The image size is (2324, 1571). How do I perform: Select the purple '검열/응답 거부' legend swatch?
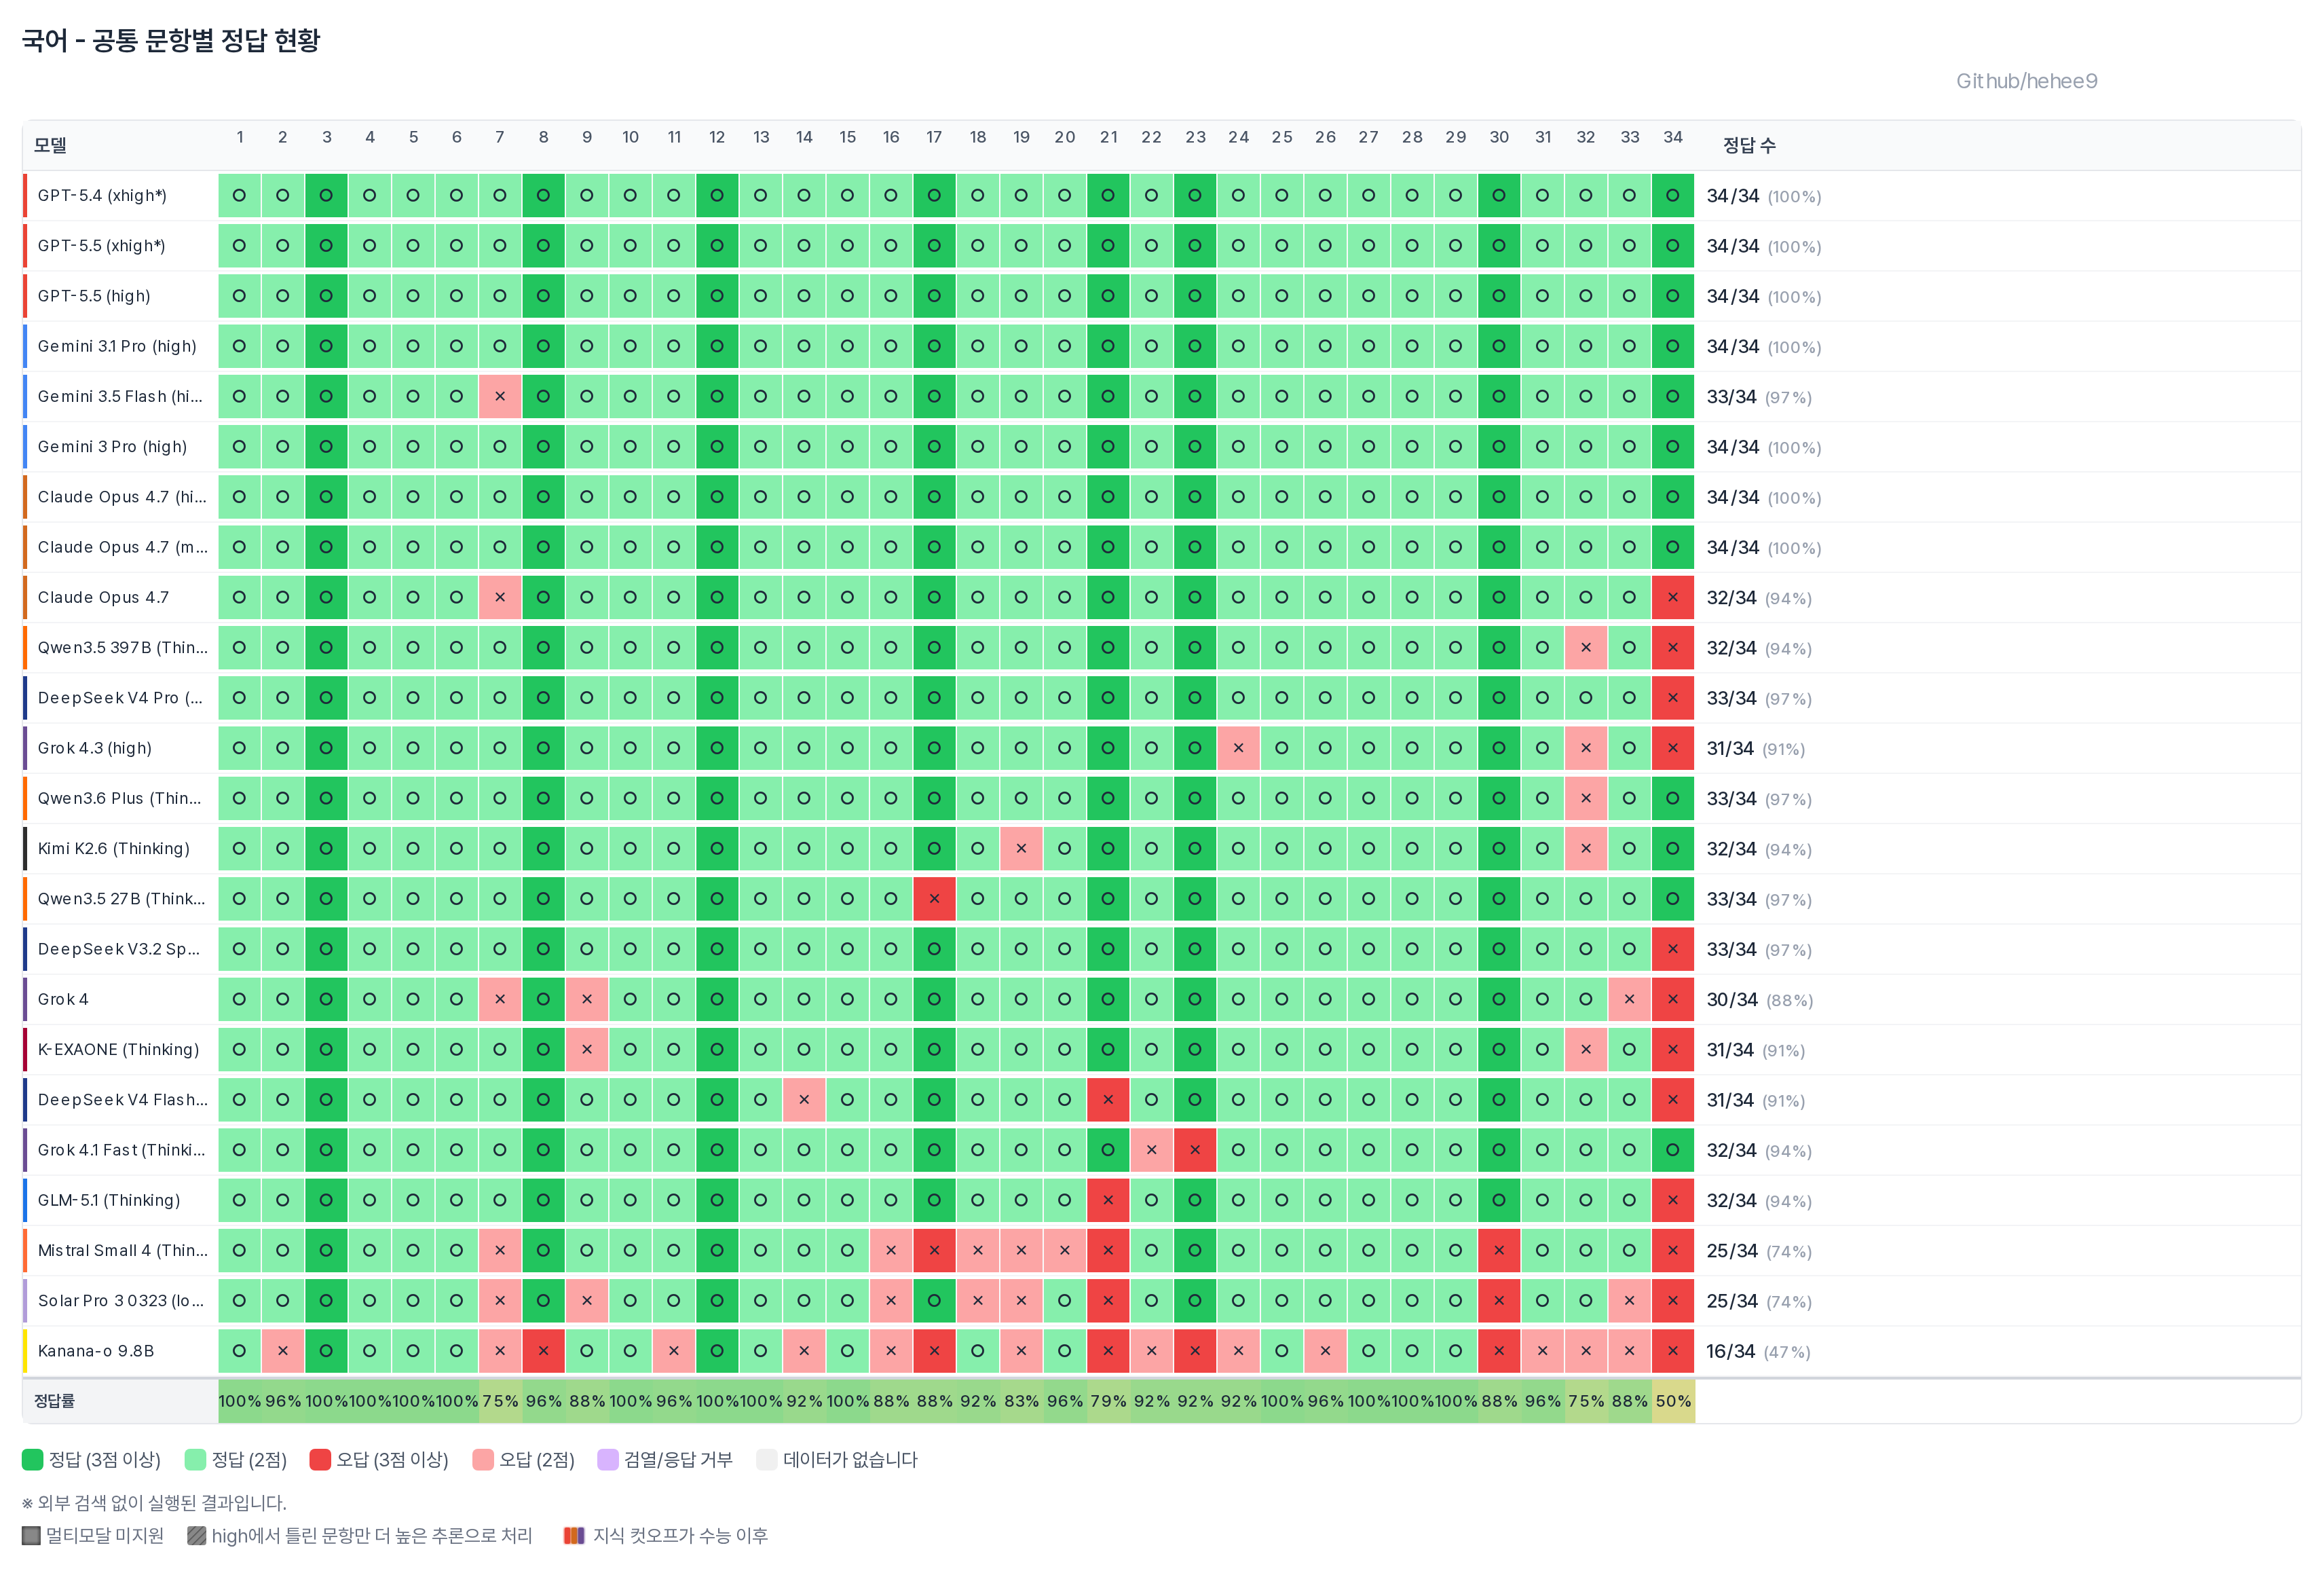[x=608, y=1459]
